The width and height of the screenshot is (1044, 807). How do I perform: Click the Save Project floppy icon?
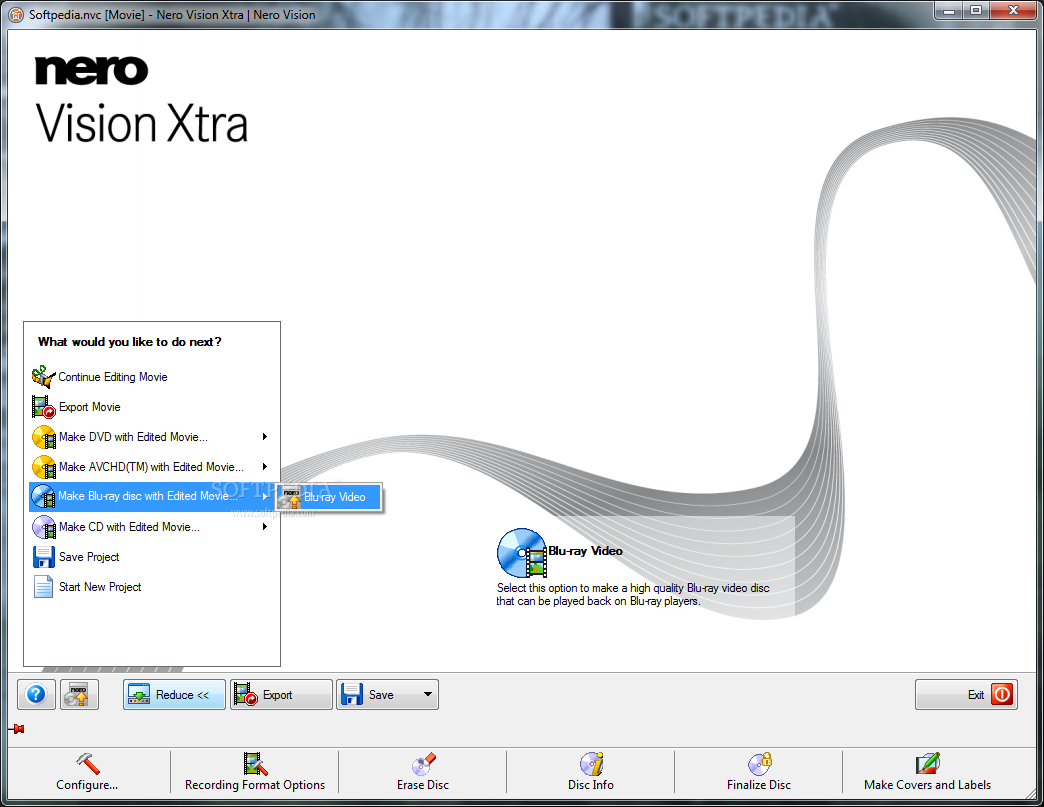pyautogui.click(x=43, y=557)
